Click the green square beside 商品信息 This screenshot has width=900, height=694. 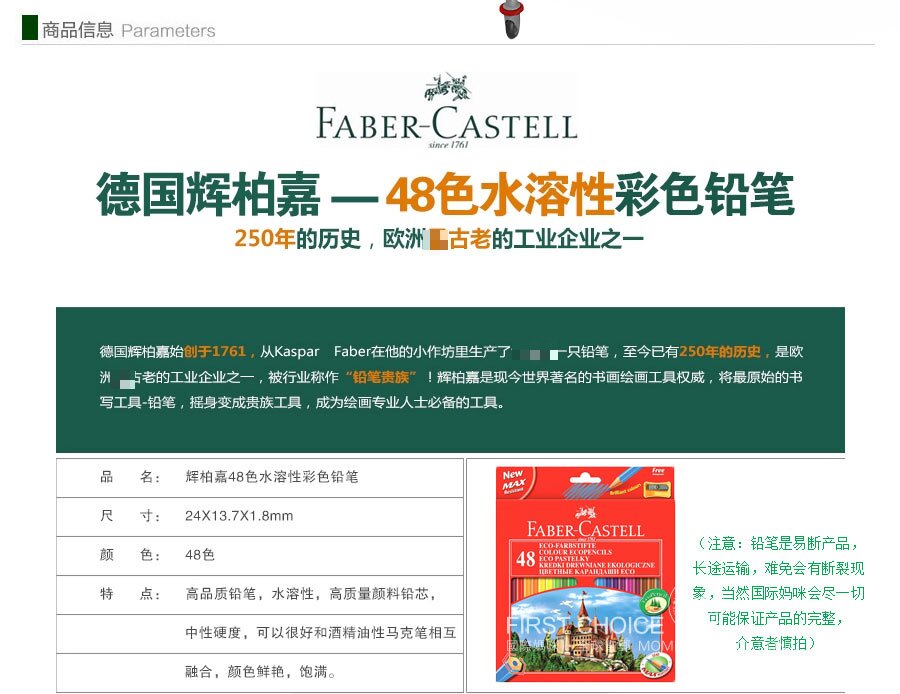(29, 28)
